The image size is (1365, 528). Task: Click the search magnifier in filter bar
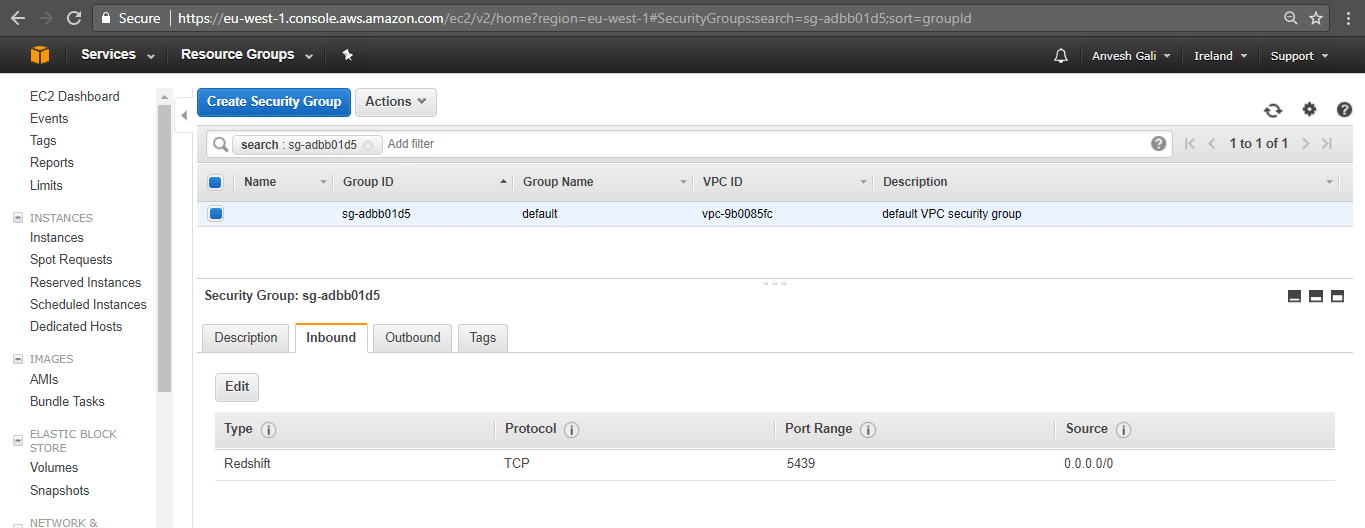click(221, 145)
